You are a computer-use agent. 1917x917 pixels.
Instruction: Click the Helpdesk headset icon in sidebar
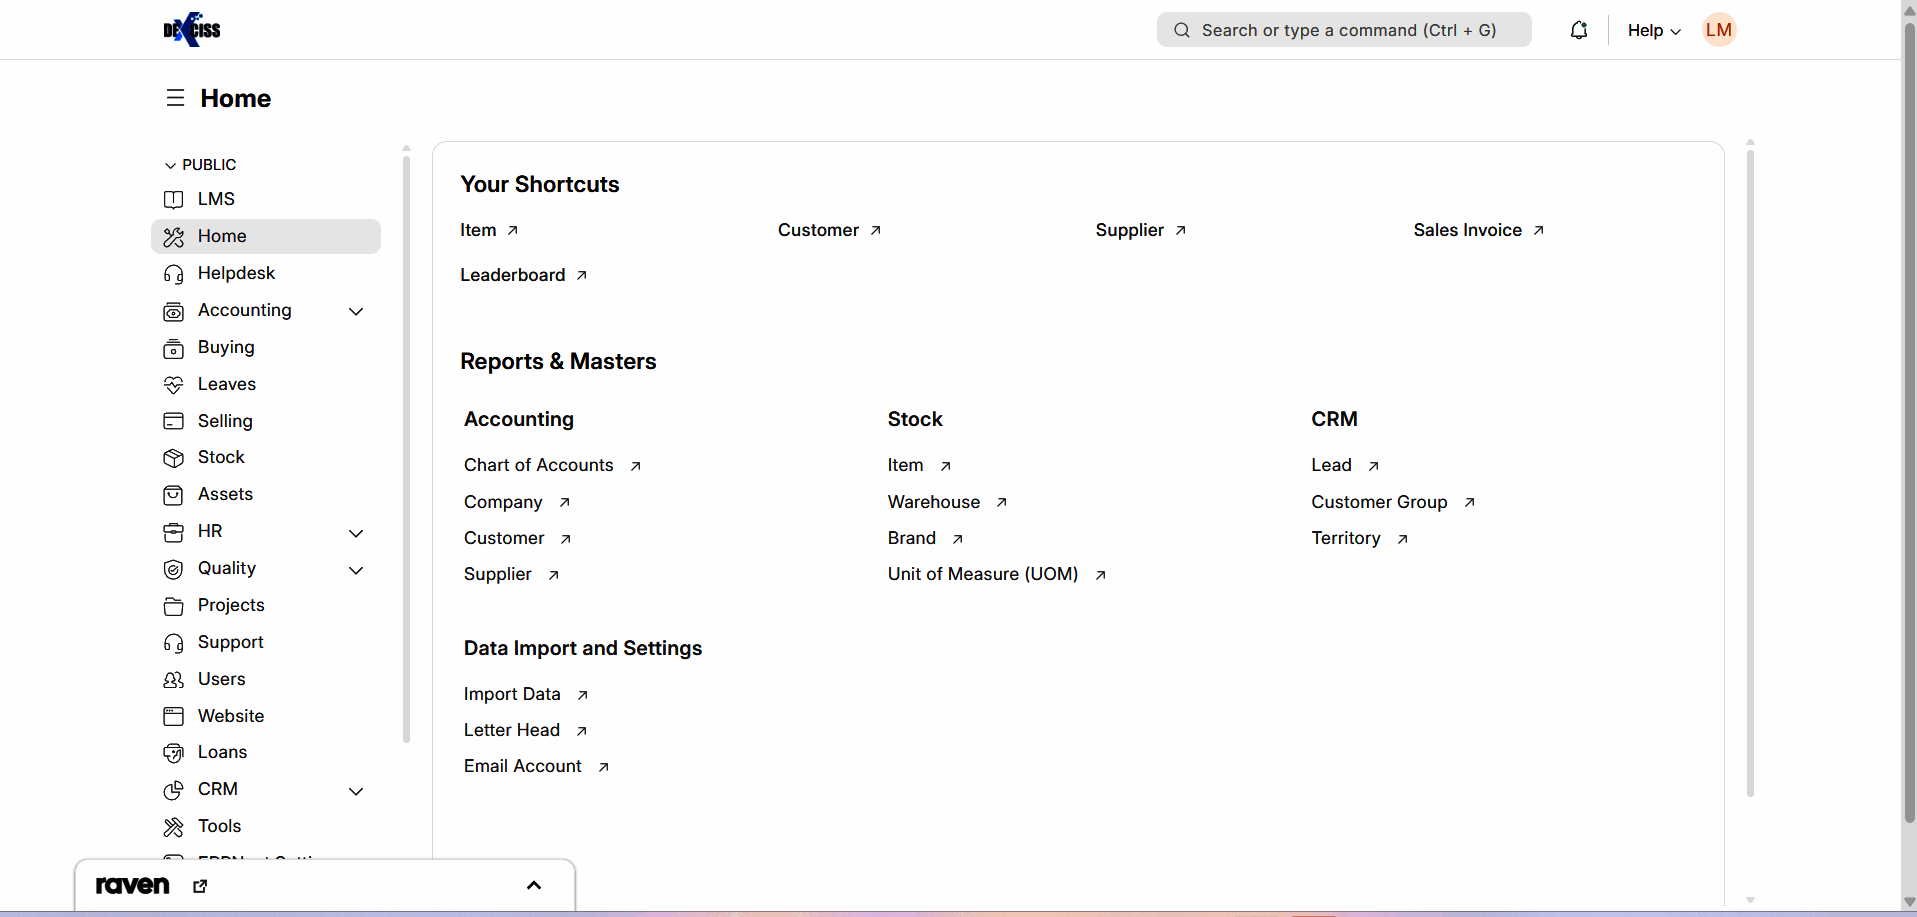point(173,274)
